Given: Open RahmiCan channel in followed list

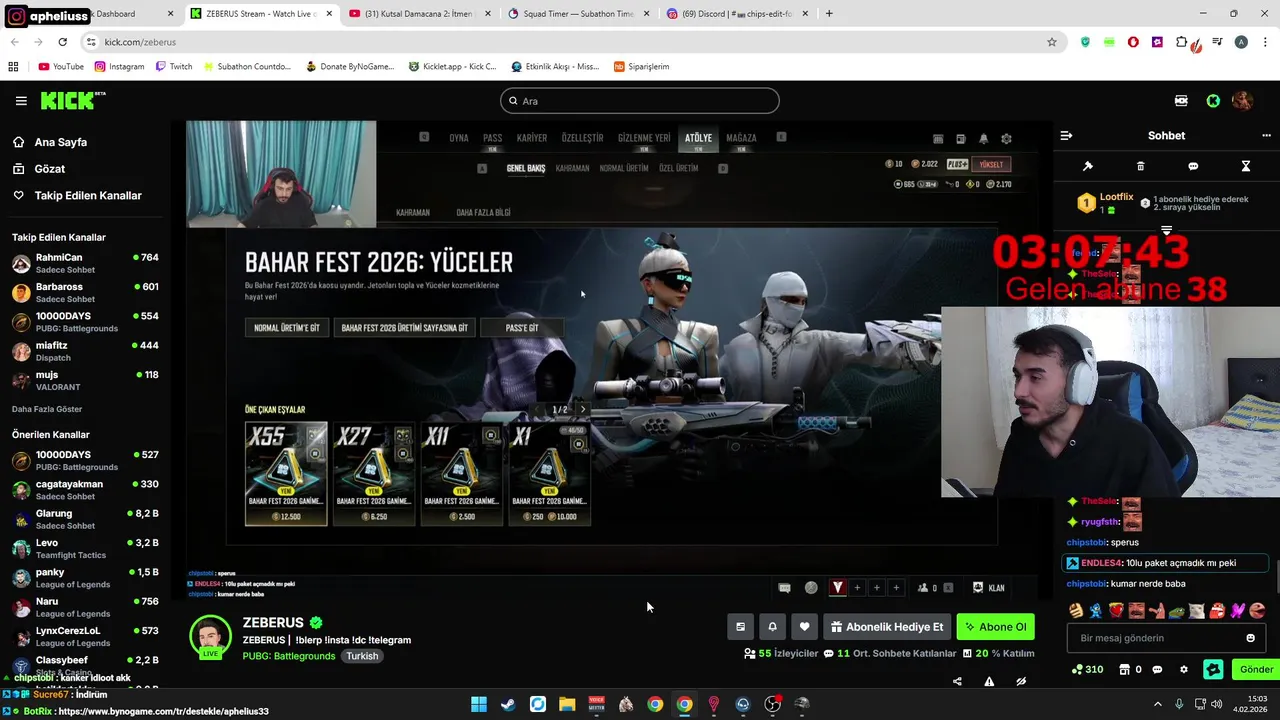Looking at the screenshot, I should pos(85,263).
